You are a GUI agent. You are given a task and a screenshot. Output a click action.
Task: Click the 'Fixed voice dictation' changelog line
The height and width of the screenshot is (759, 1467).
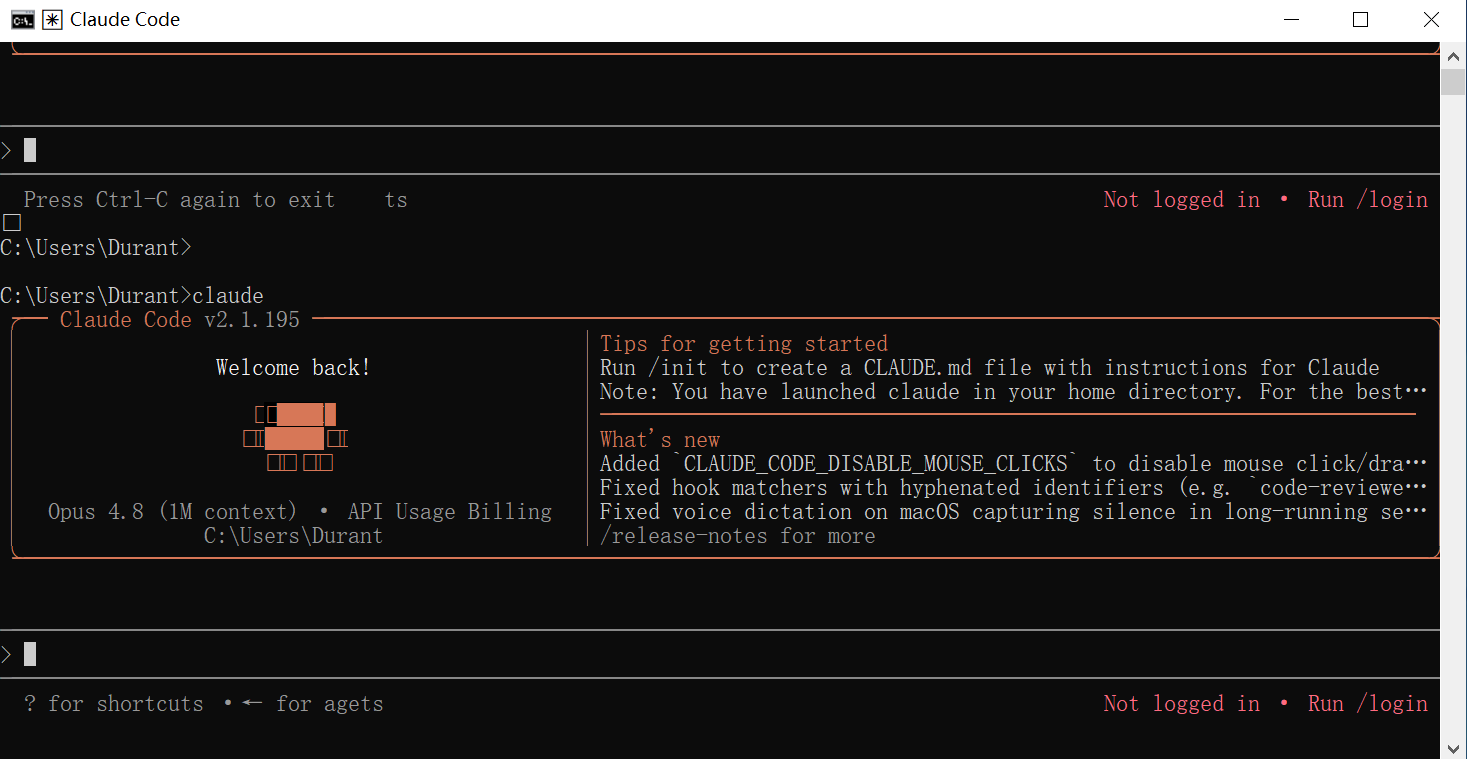[x=1013, y=512]
